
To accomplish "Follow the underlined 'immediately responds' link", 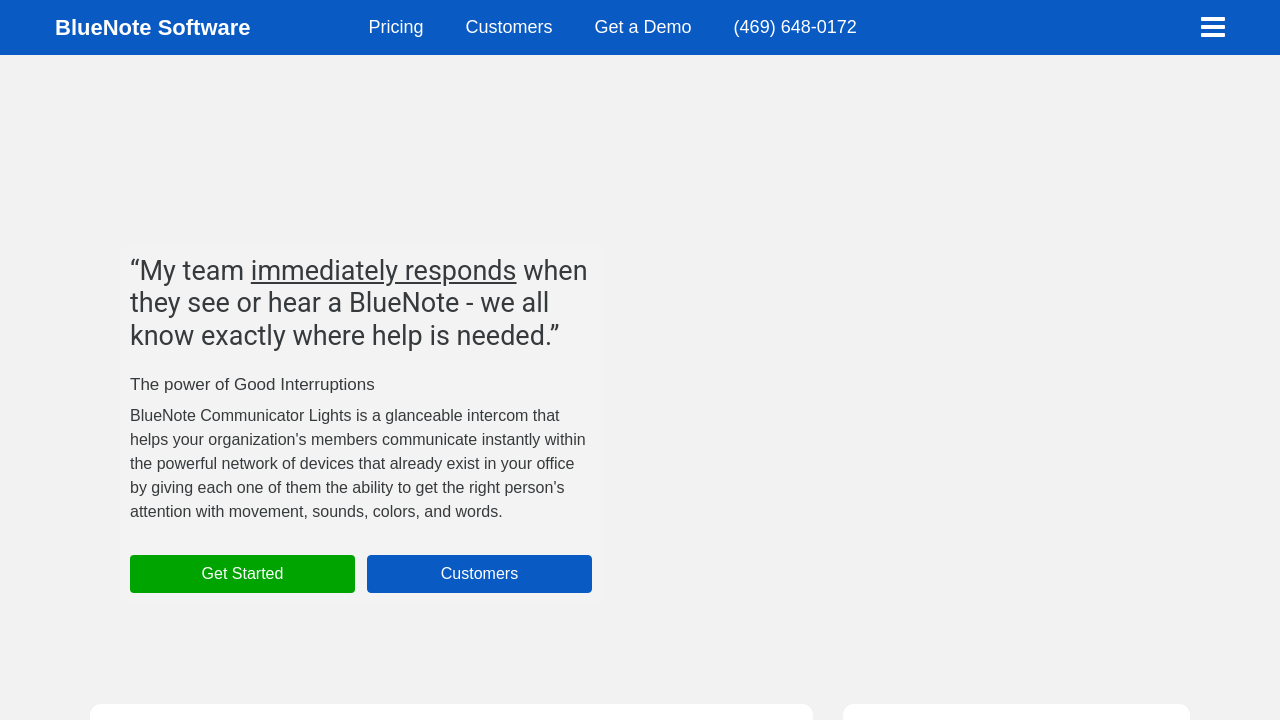I will click(383, 271).
